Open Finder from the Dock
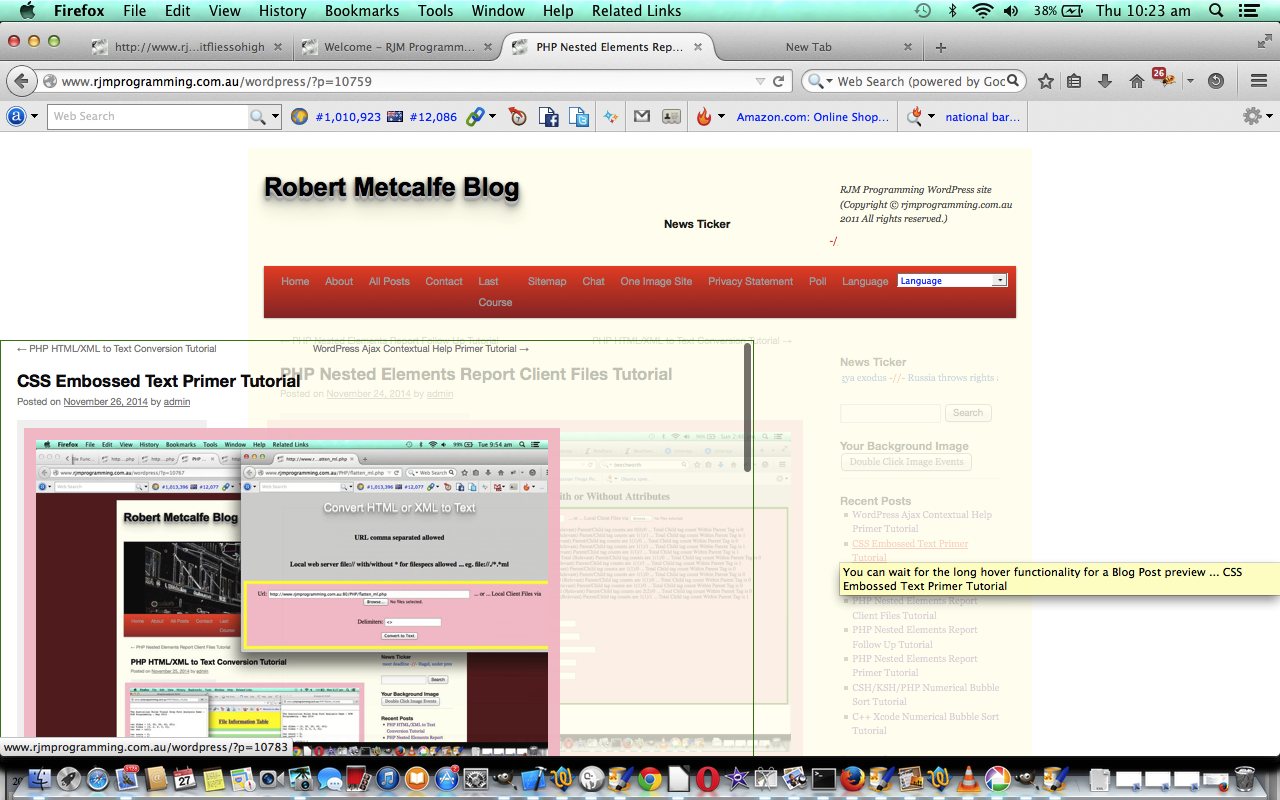This screenshot has width=1280, height=800. 41,778
